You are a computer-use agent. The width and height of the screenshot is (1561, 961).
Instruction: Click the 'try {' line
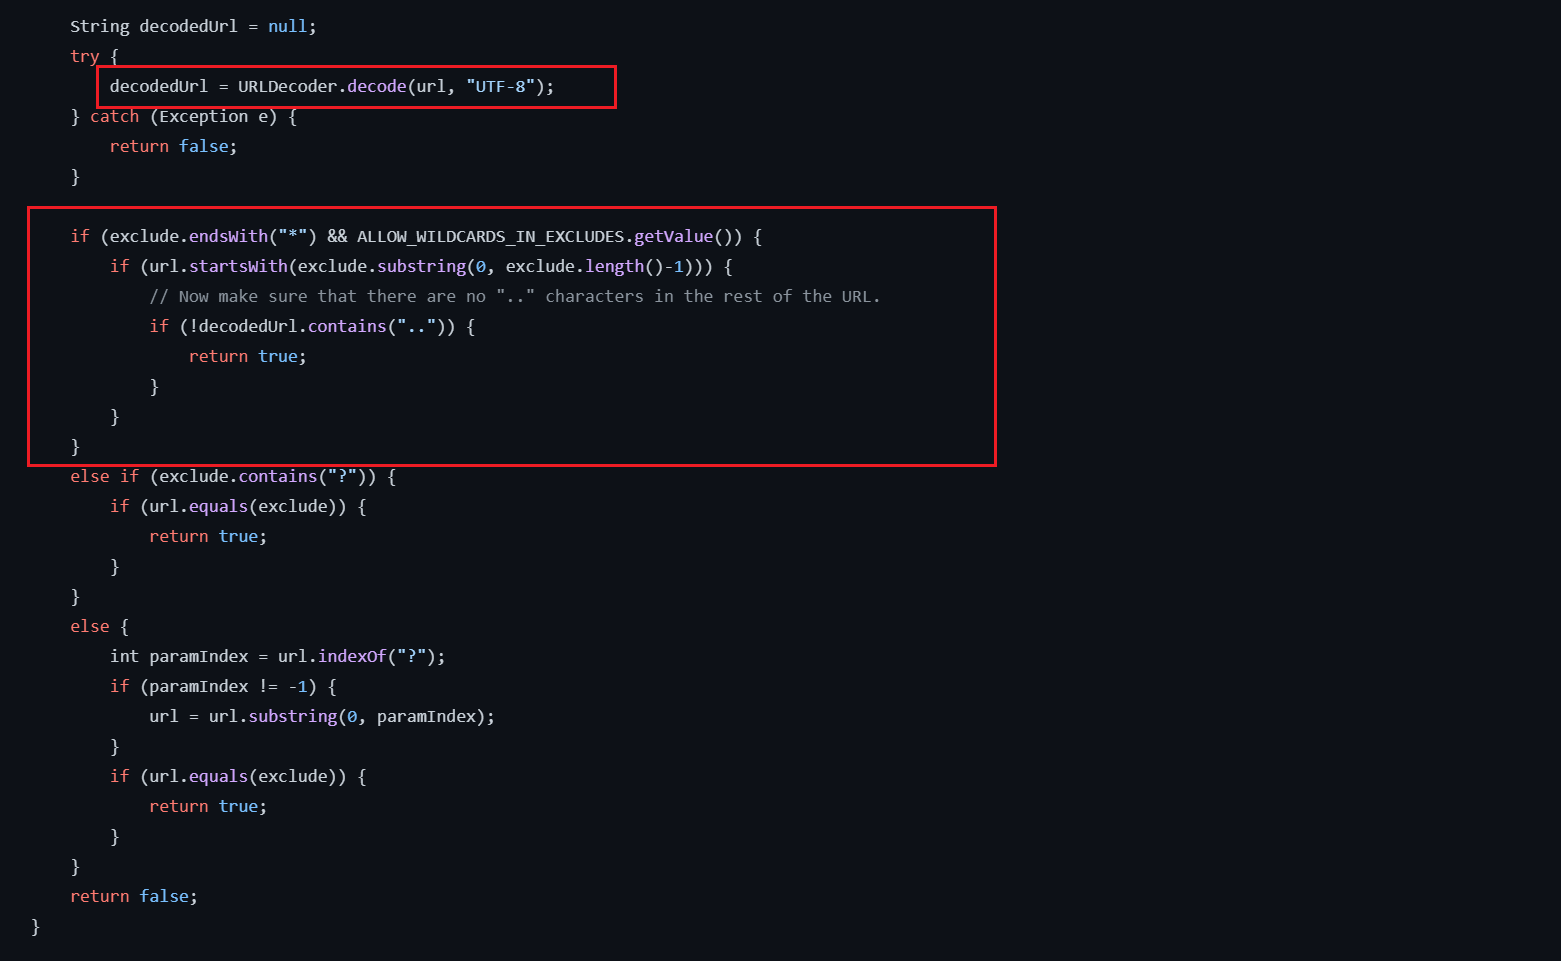(94, 56)
